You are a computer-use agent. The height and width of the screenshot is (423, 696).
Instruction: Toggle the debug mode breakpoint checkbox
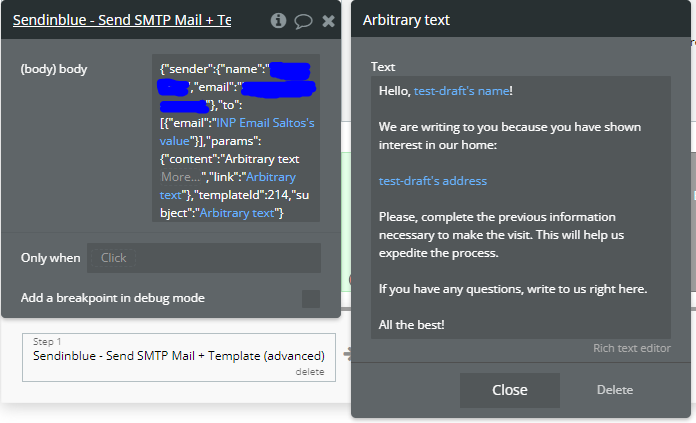(x=311, y=299)
